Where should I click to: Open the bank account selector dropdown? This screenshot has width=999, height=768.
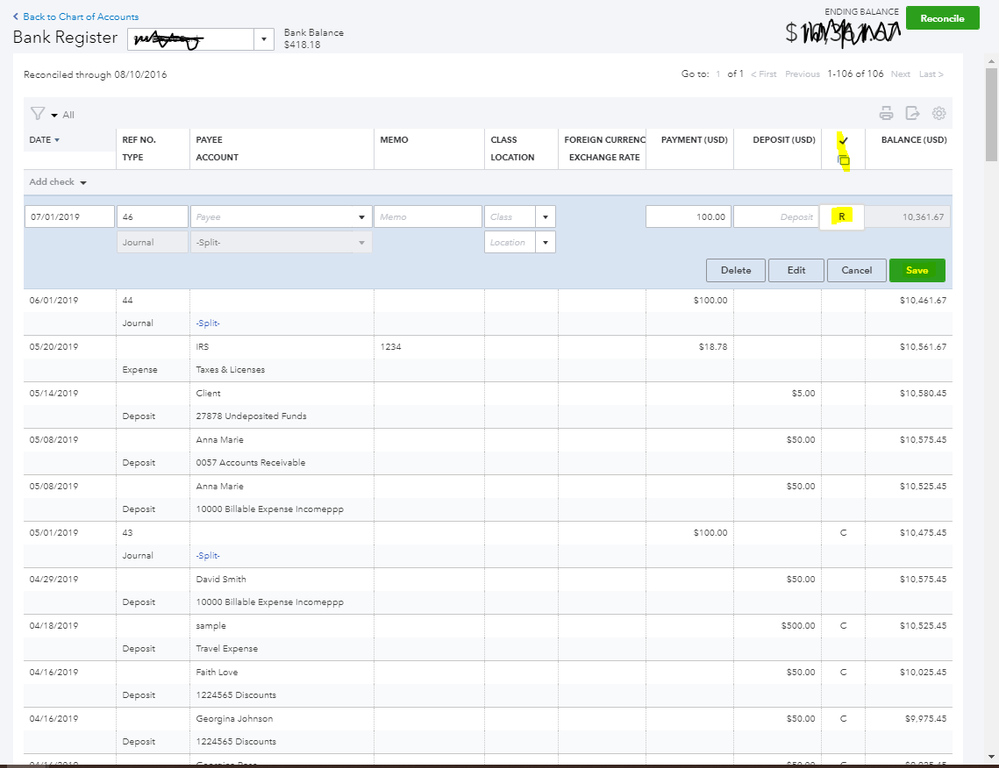[264, 40]
